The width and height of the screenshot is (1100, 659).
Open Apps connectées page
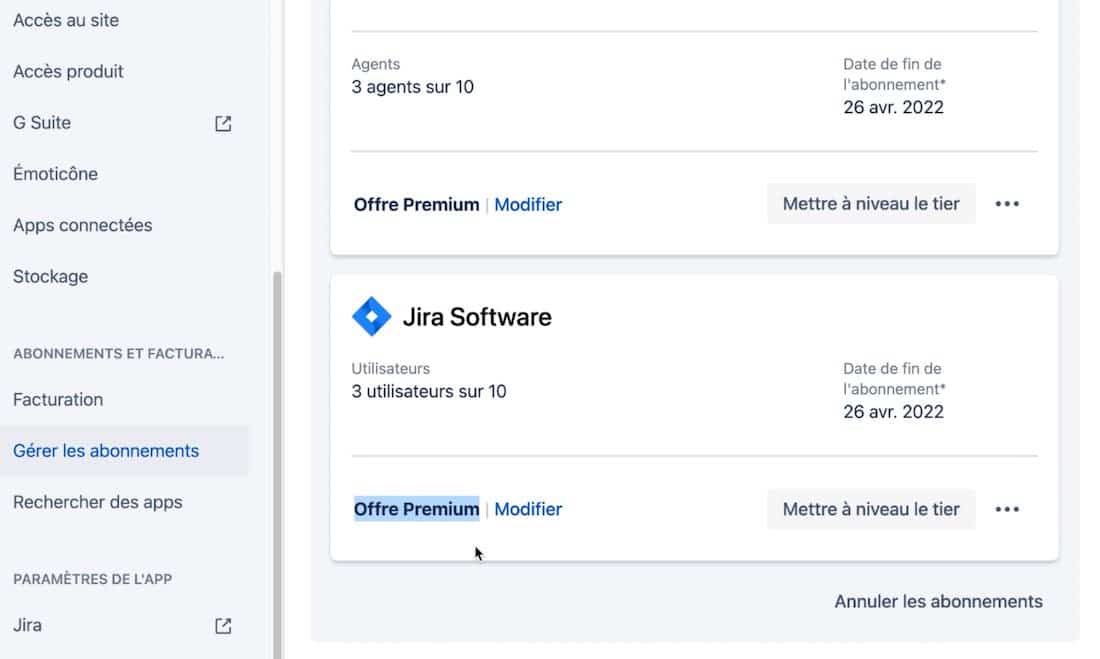click(x=83, y=225)
